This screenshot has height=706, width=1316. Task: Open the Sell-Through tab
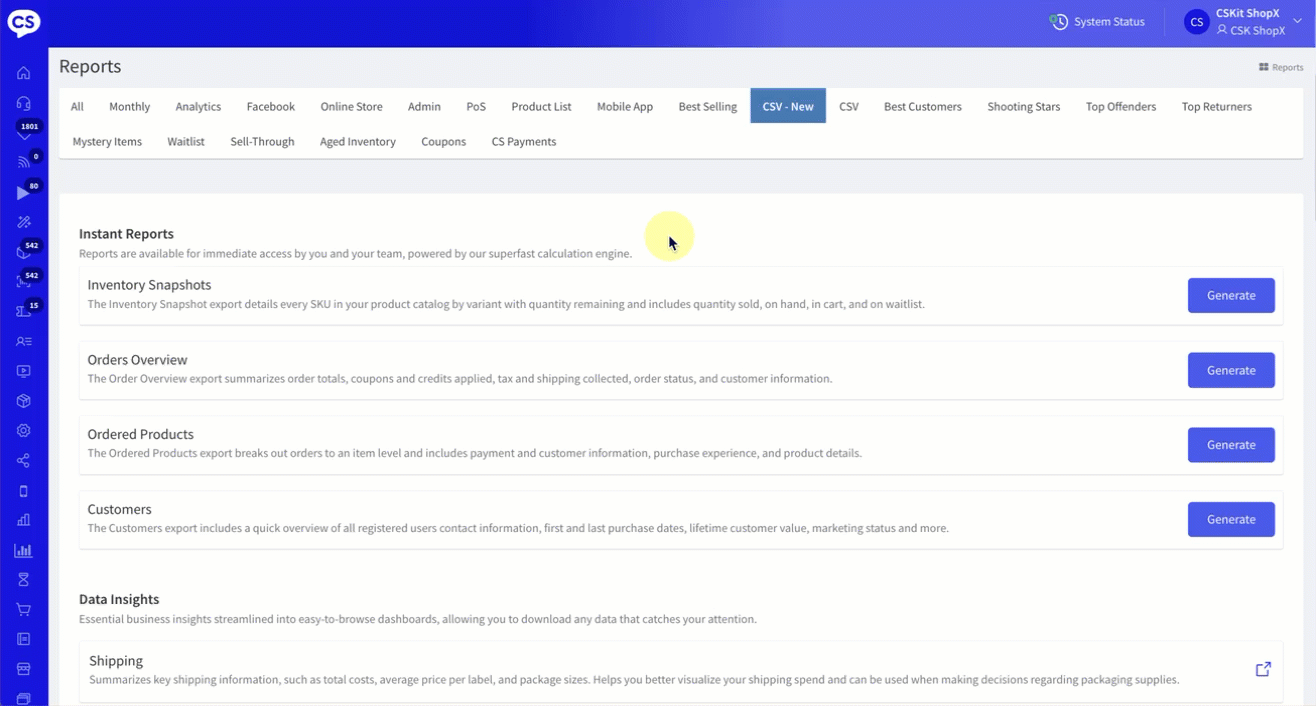(262, 142)
